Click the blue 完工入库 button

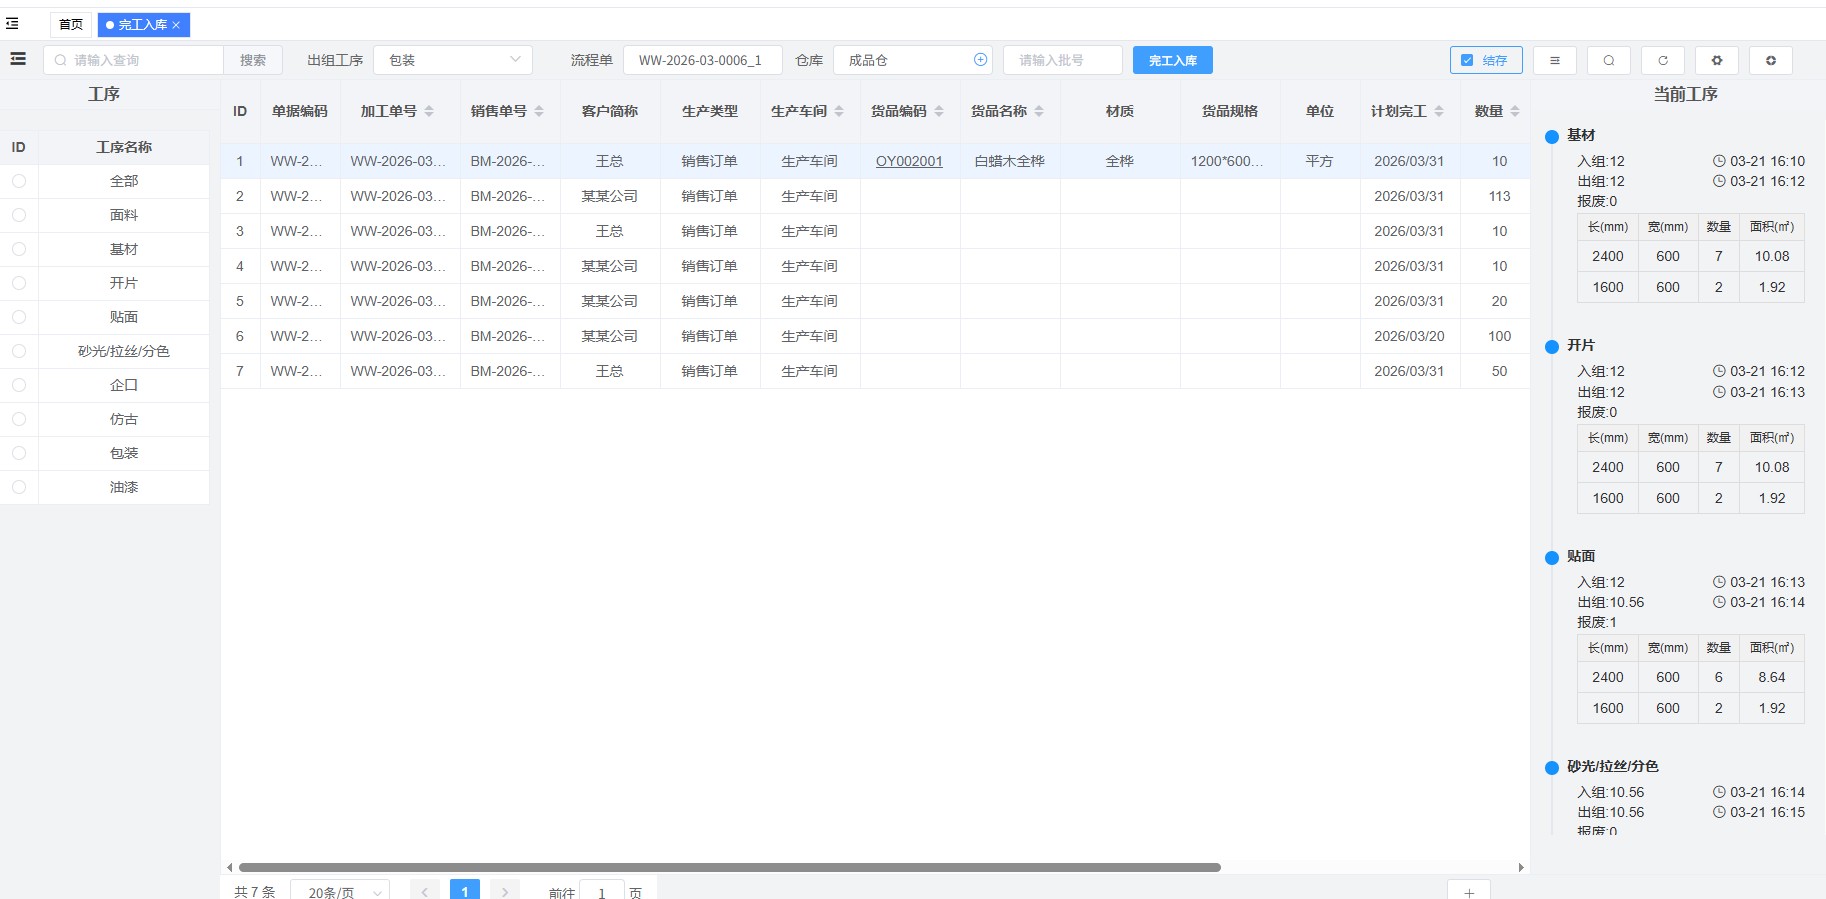coord(1172,60)
